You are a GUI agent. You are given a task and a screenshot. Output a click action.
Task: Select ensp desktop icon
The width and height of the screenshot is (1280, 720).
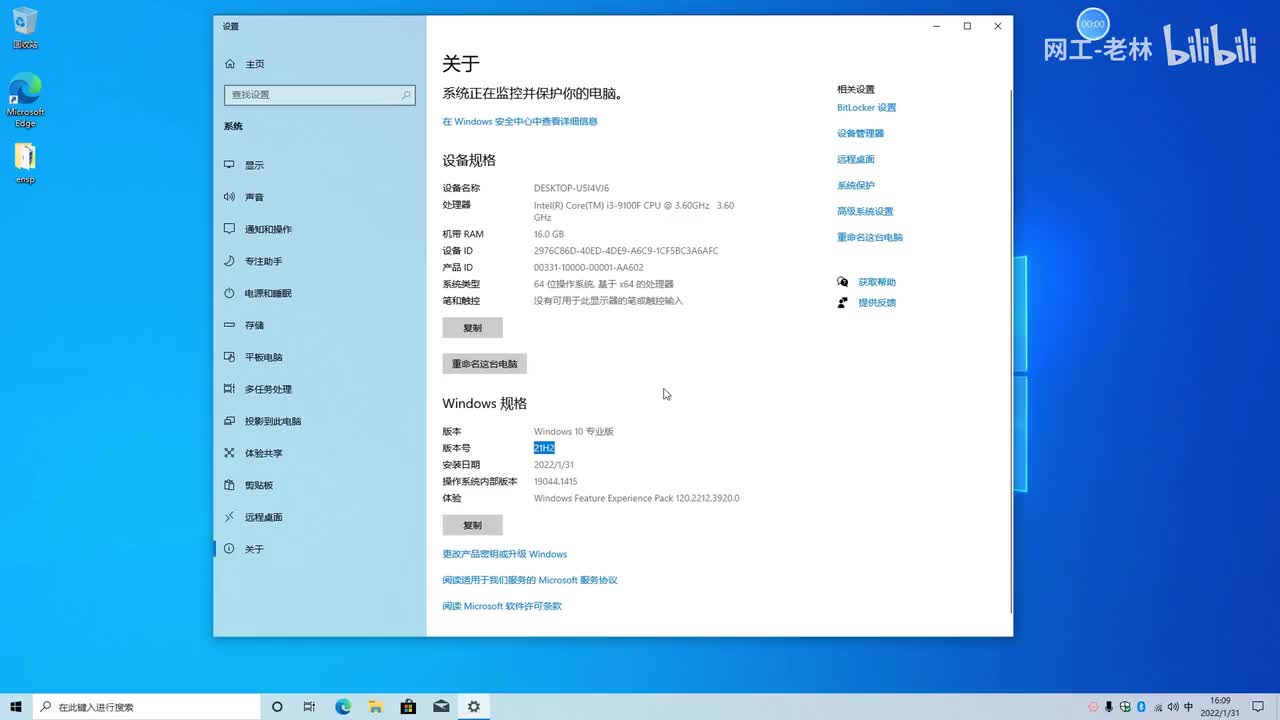25,164
